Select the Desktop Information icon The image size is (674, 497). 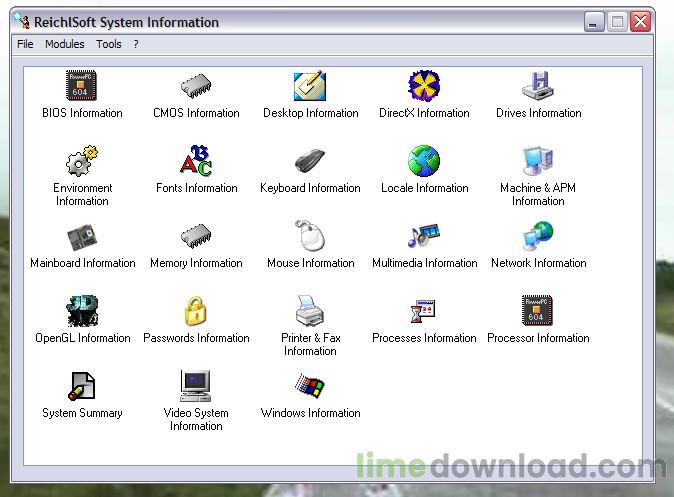click(310, 86)
